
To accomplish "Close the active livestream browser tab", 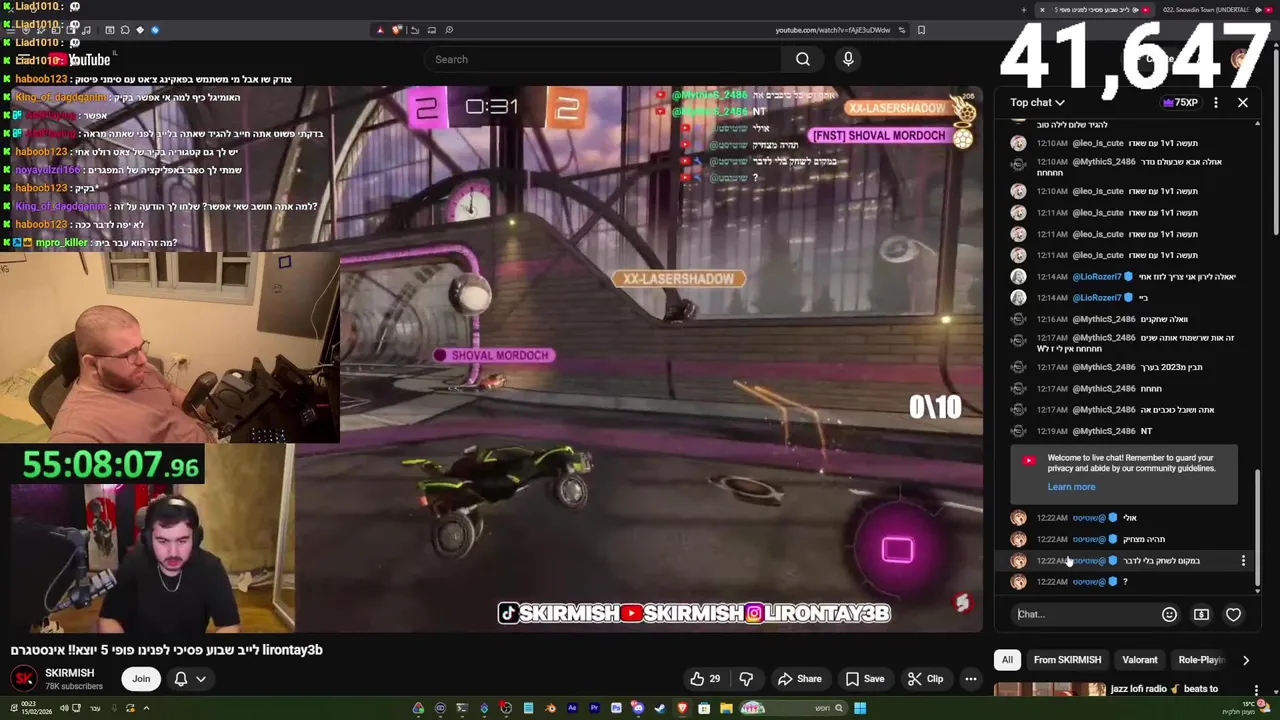I will 1042,10.
